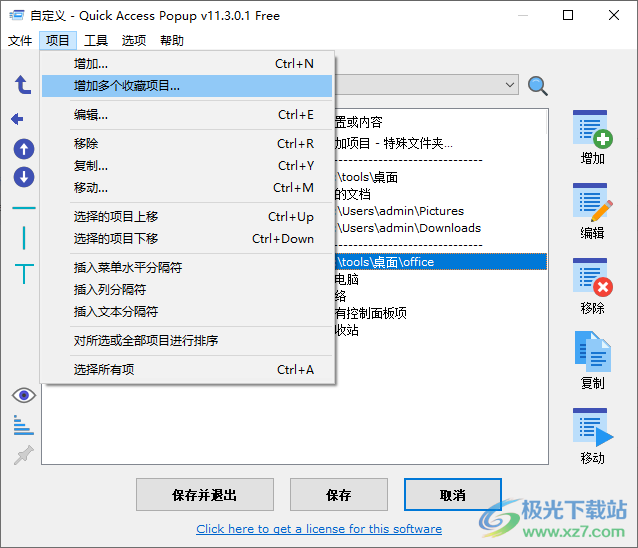Insert horizontal separator line icon

pyautogui.click(x=24, y=208)
